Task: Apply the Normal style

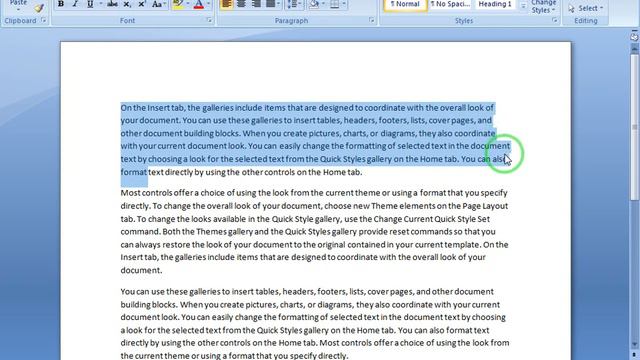Action: click(405, 4)
